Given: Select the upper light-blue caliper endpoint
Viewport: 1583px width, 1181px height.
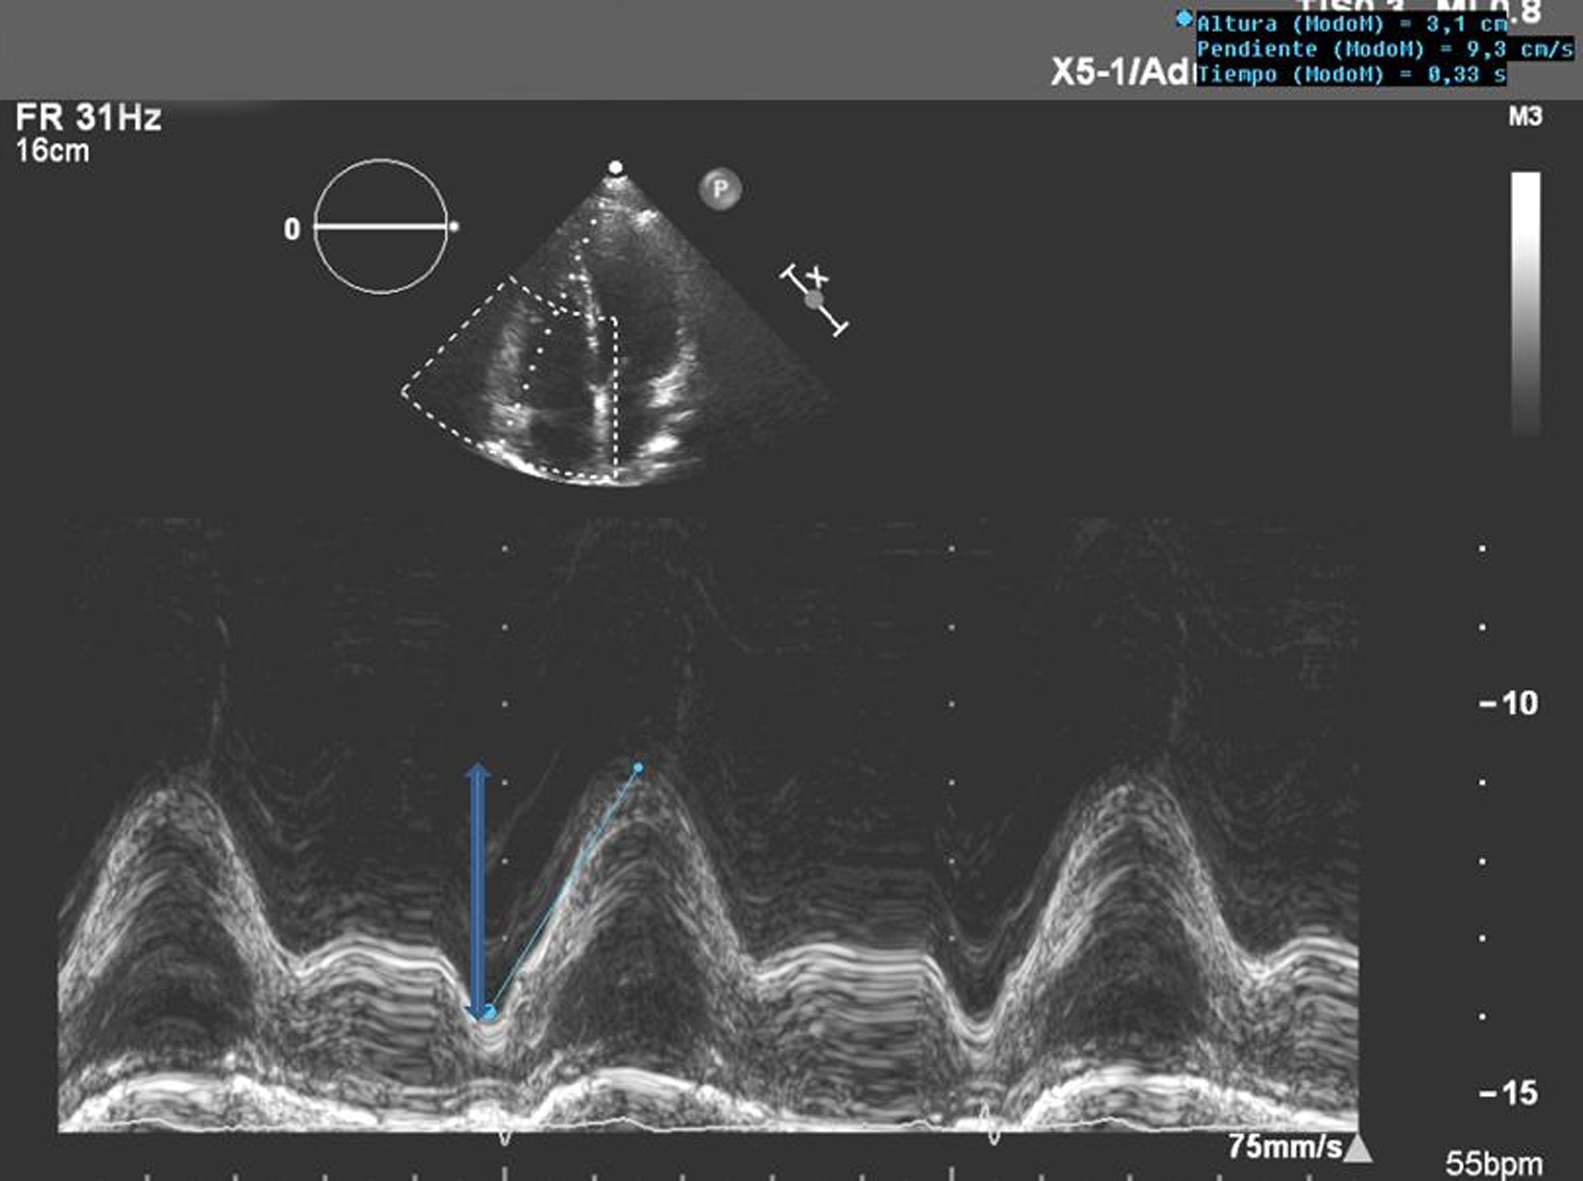Looking at the screenshot, I should [638, 768].
